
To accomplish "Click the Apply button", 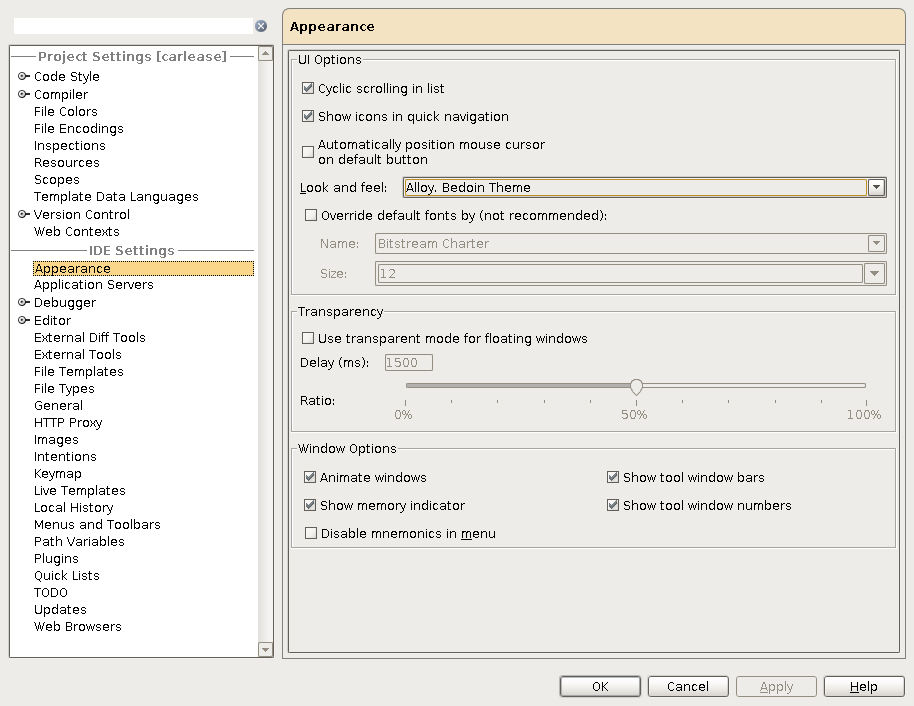I will 776,687.
